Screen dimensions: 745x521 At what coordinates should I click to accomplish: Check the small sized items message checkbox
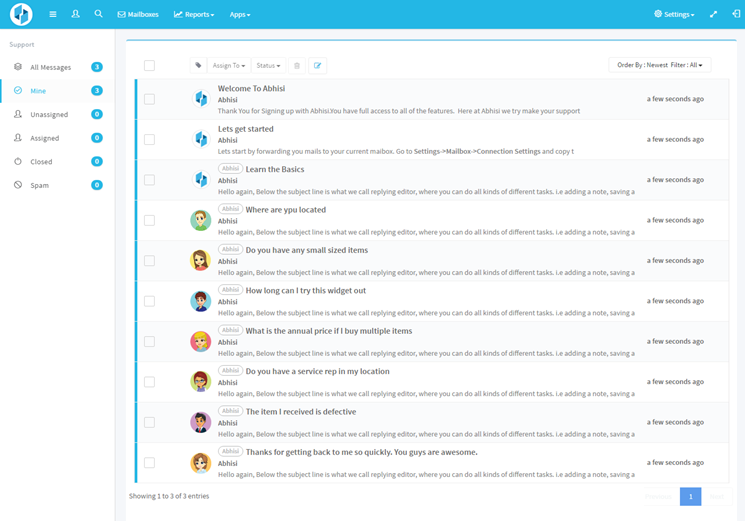(149, 261)
